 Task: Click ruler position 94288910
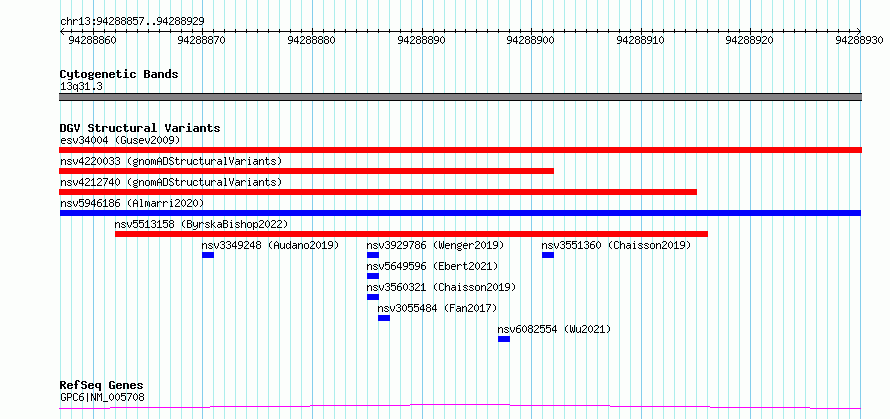coord(640,40)
